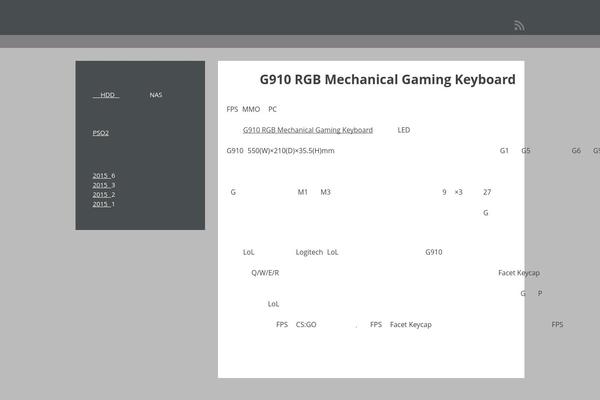Click the LED text
This screenshot has height=400, width=600.
point(404,130)
